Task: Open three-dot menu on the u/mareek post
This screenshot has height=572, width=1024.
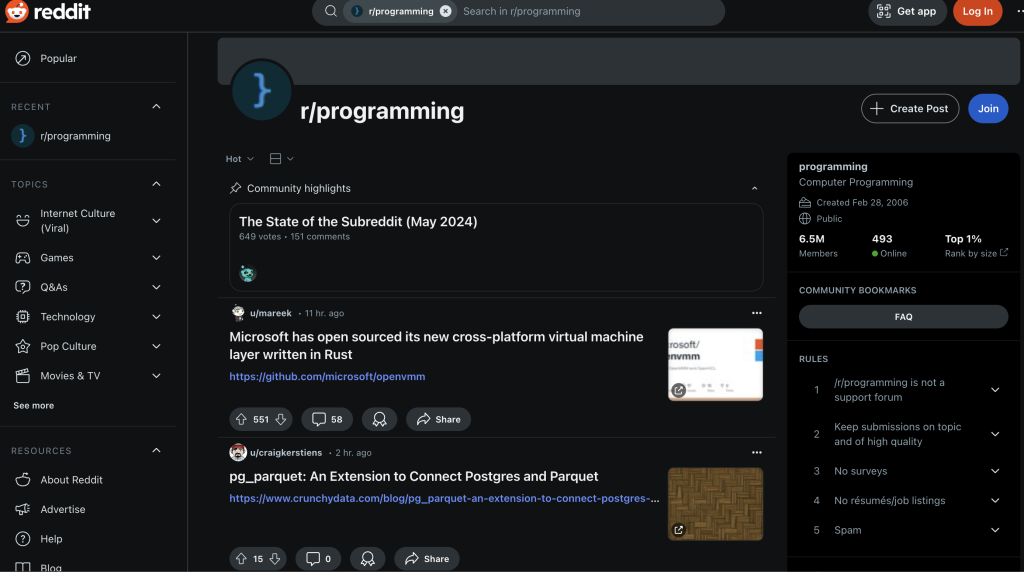Action: click(756, 313)
